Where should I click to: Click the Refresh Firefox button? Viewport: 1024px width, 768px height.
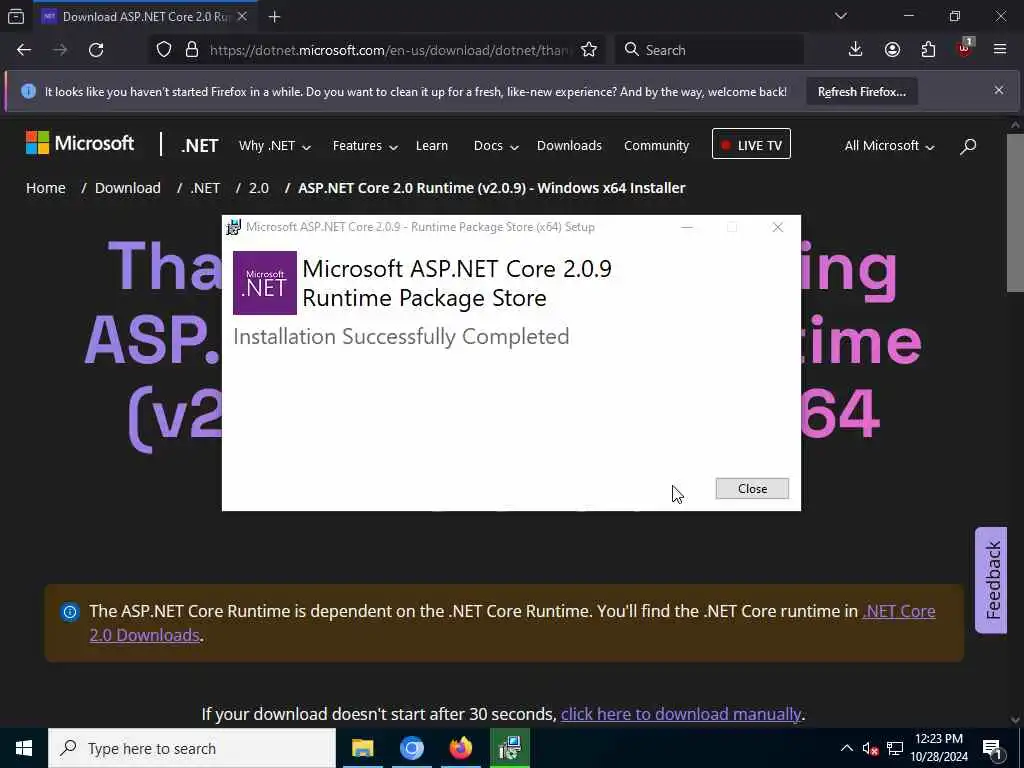tap(861, 92)
